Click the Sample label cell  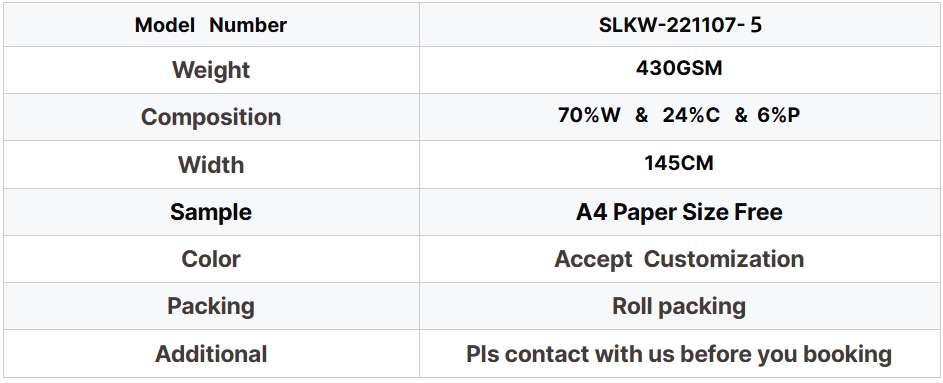coord(210,212)
